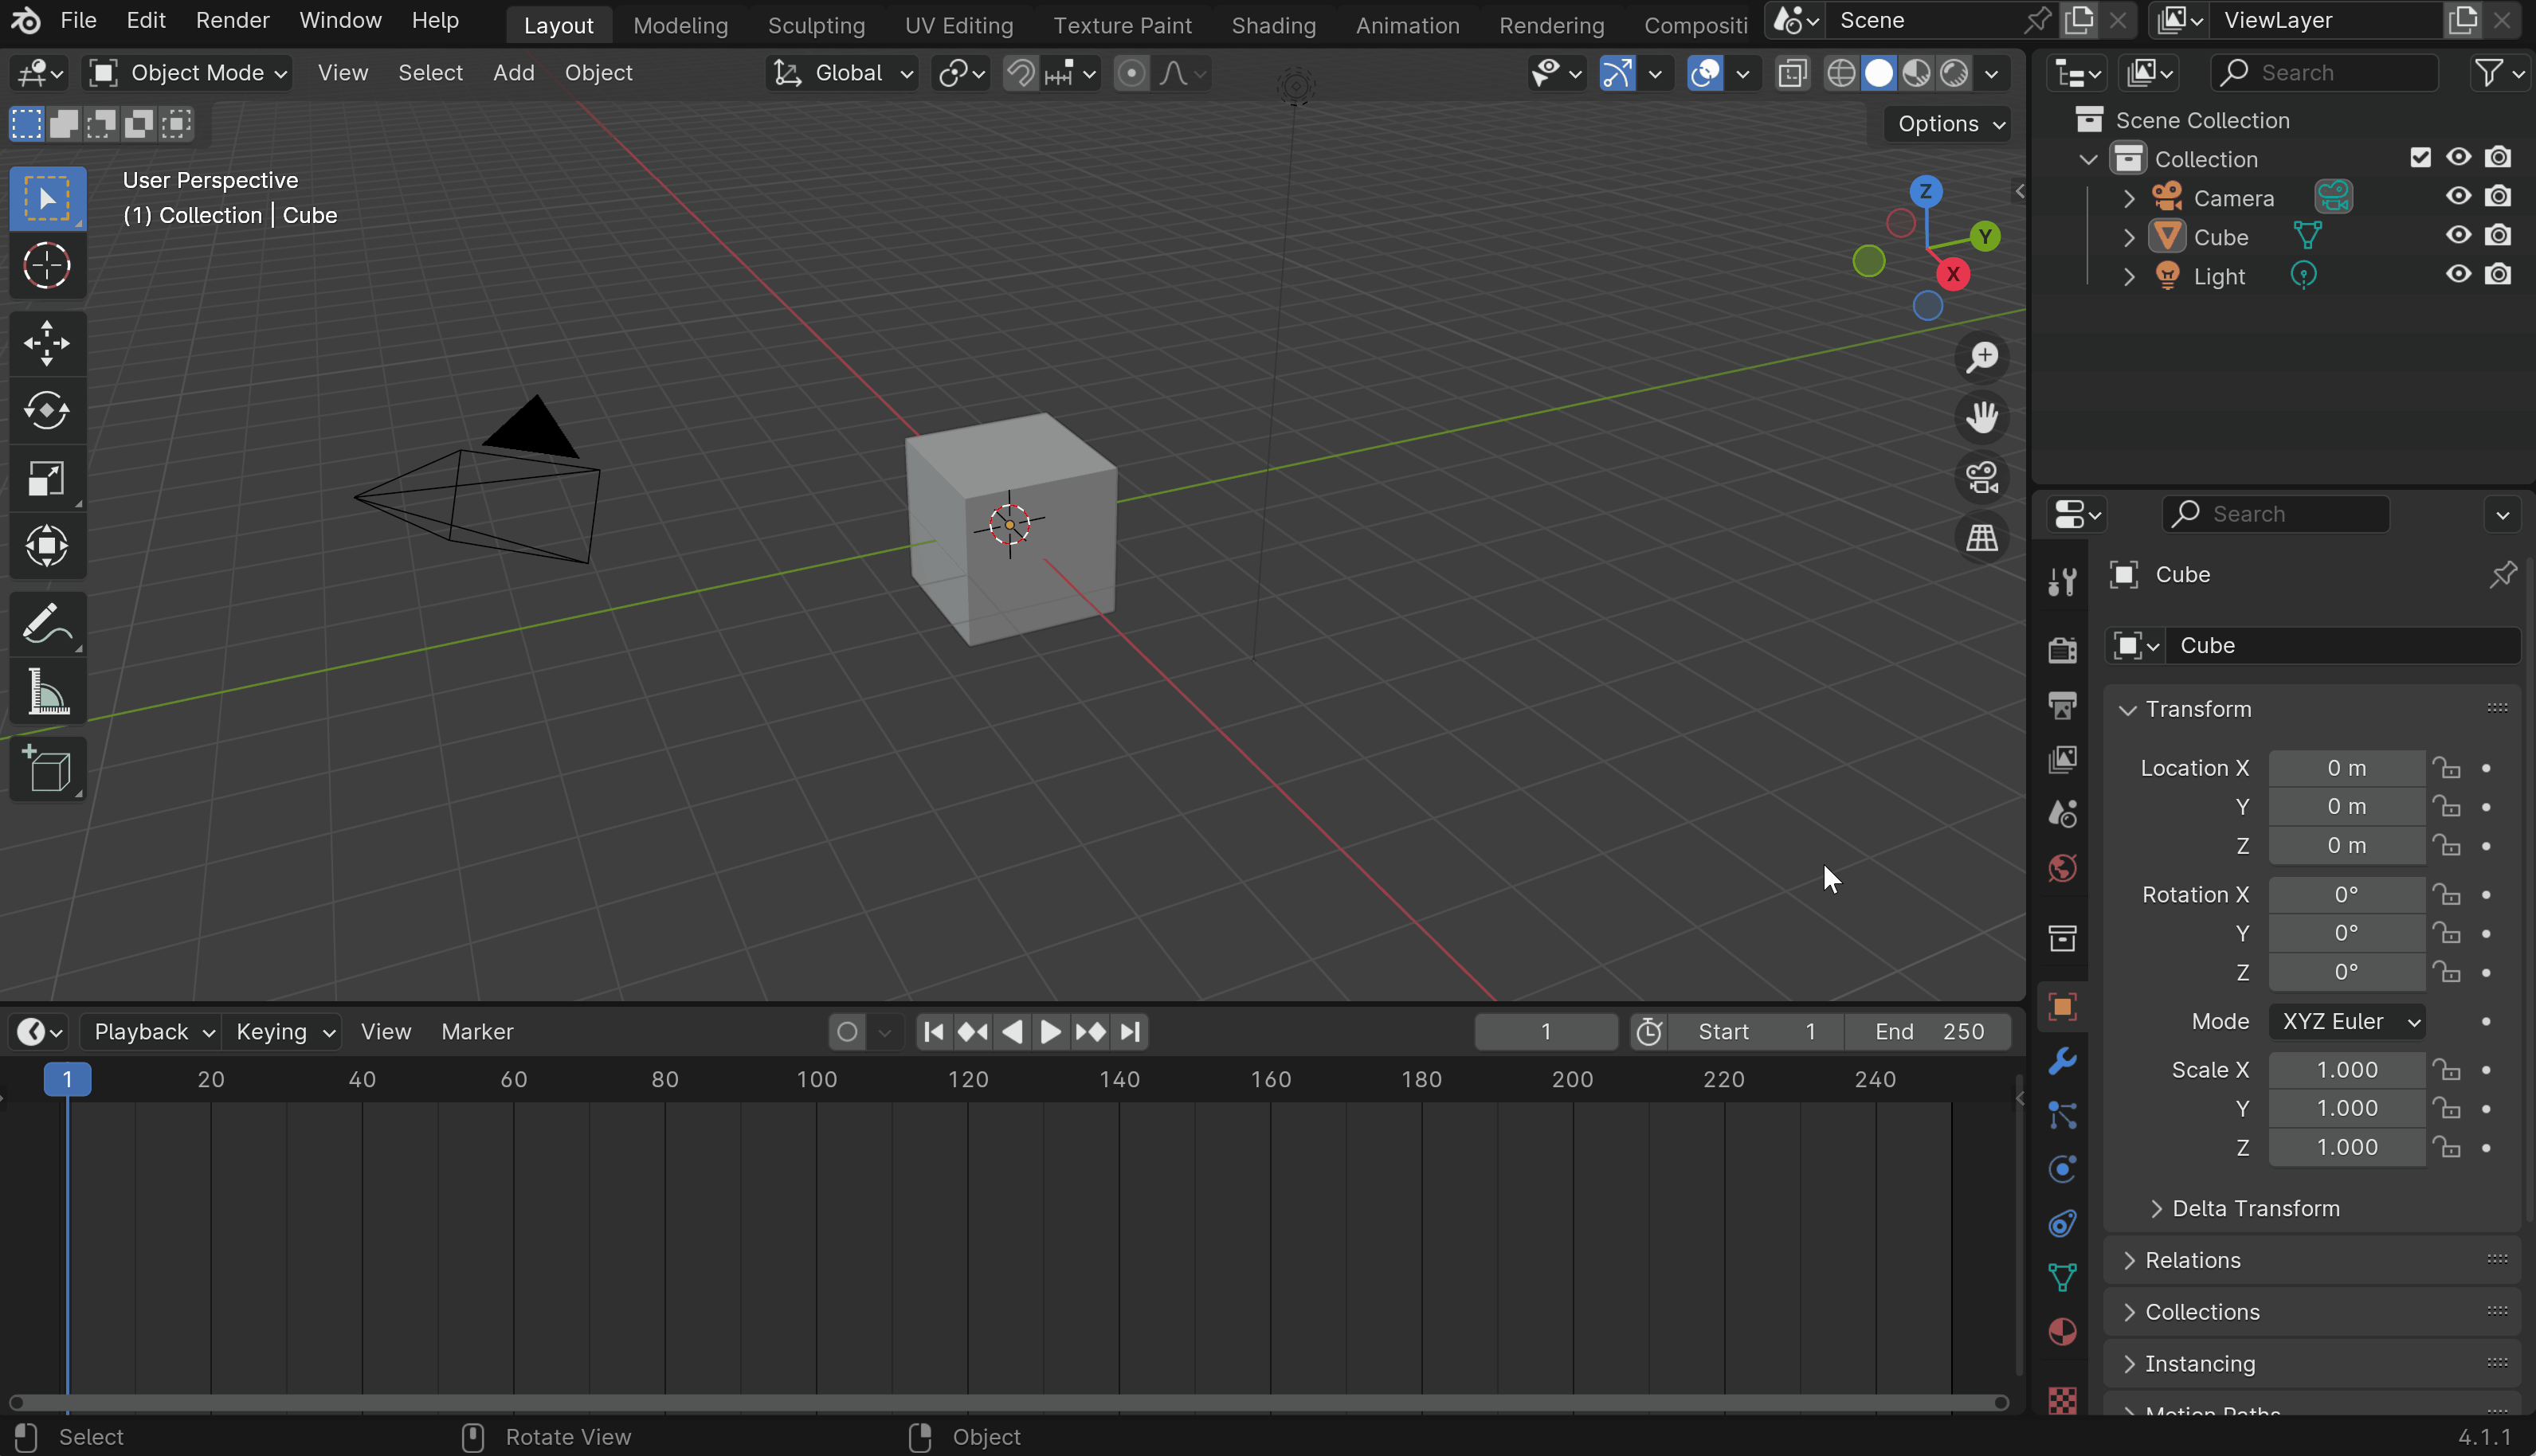2536x1456 pixels.
Task: Pick the Add Cube tool
Action: point(47,769)
